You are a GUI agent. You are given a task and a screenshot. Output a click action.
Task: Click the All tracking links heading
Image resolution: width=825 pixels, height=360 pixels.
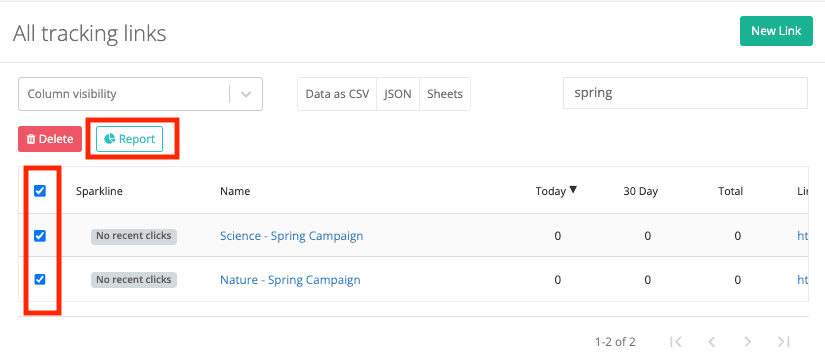point(89,33)
